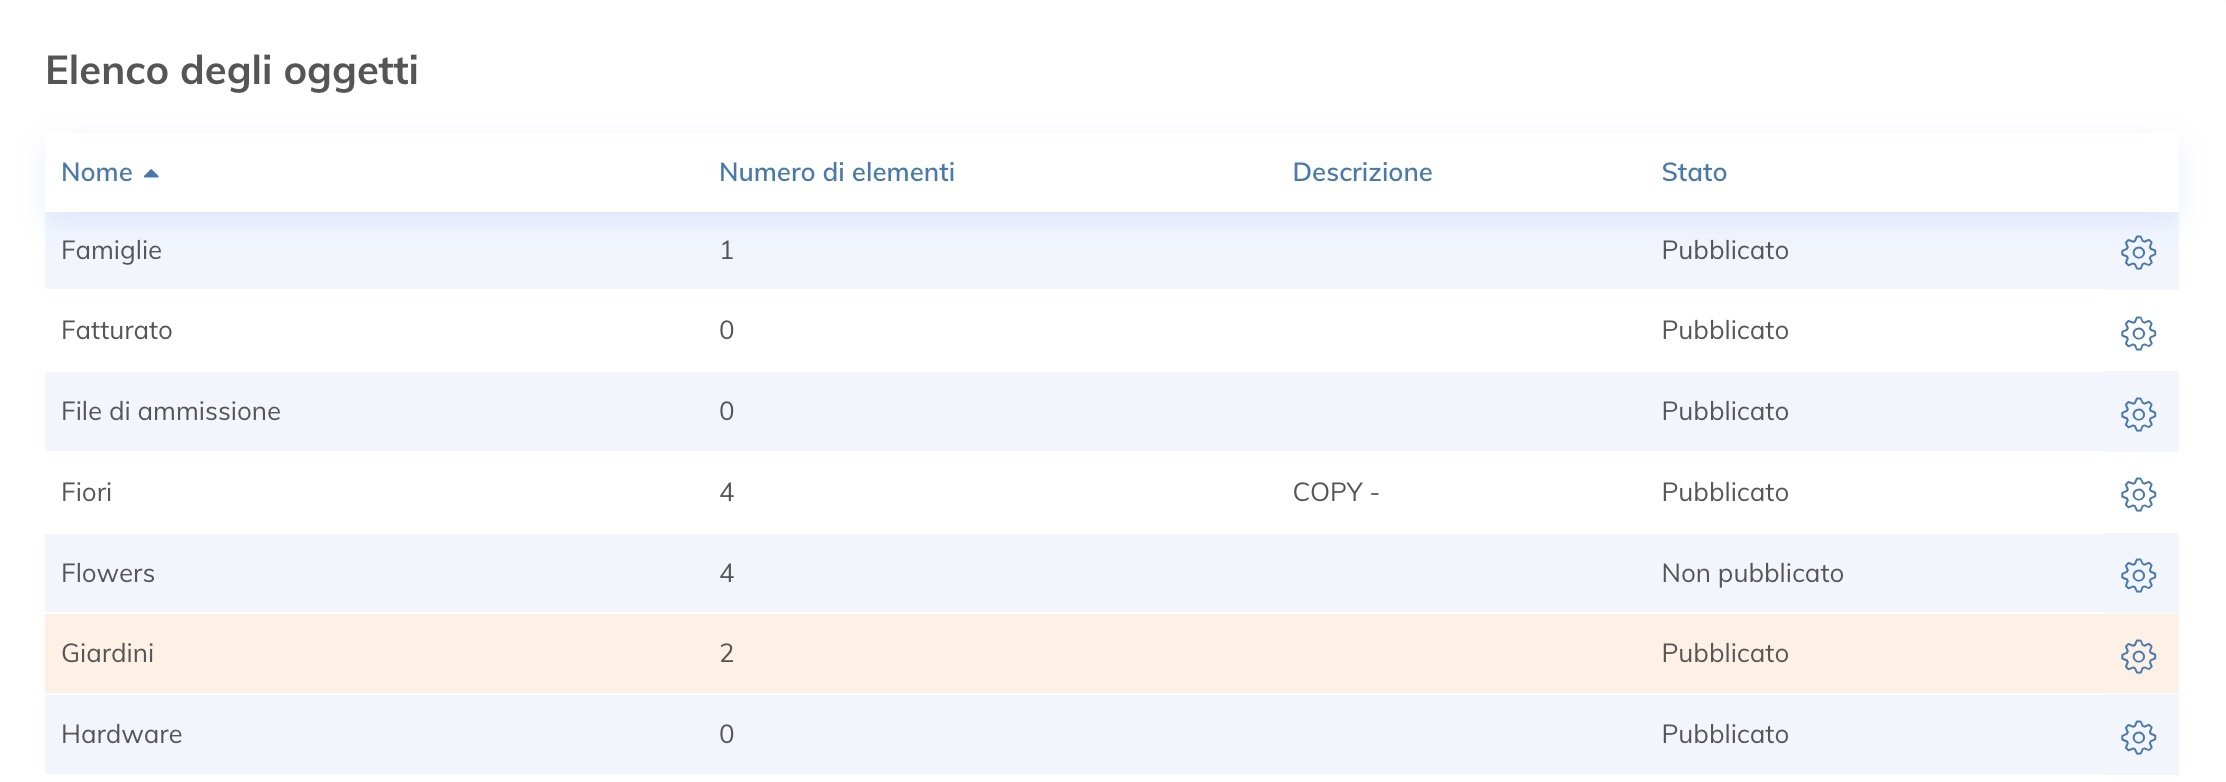Sort the table by Nome

[96, 172]
